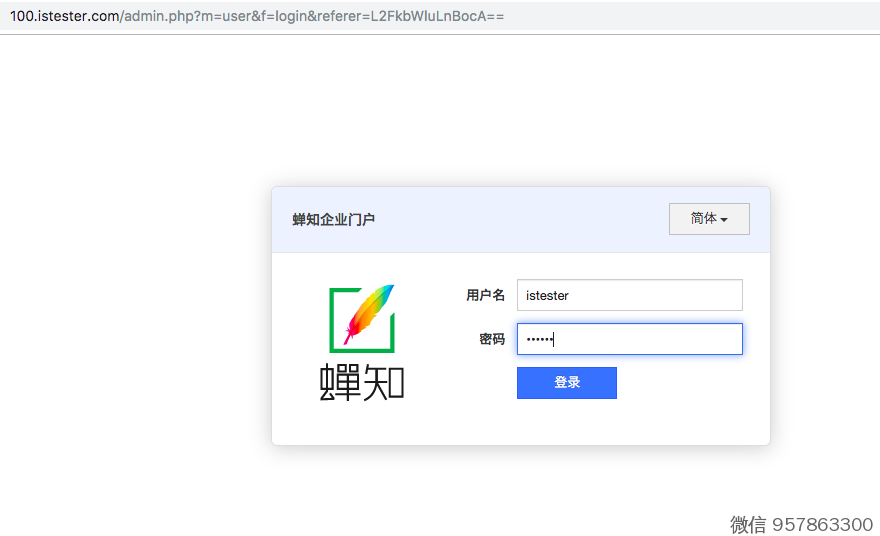
Task: Click the 用户名 field label
Action: 485,295
